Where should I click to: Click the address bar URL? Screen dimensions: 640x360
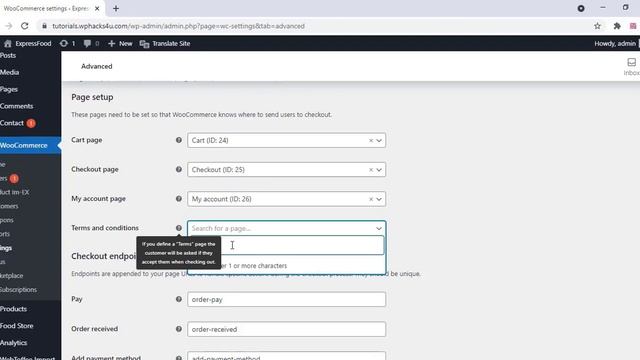[x=178, y=26]
